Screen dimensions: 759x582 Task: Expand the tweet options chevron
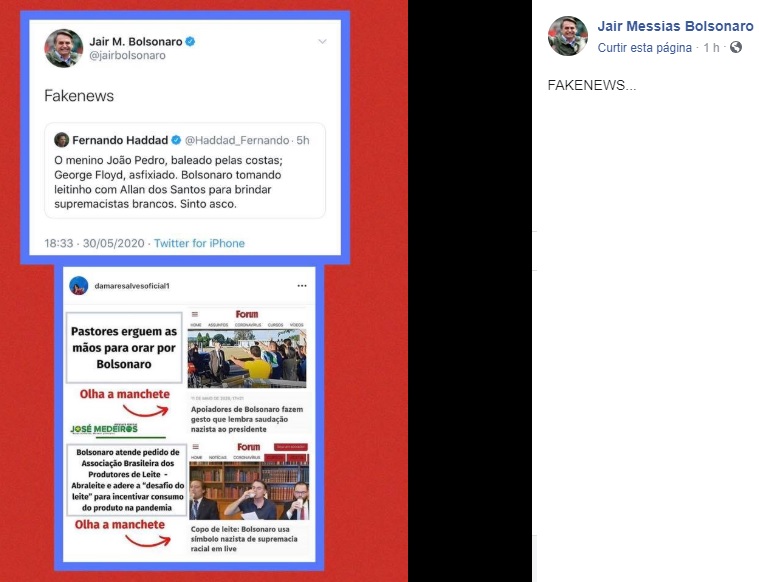click(x=322, y=42)
